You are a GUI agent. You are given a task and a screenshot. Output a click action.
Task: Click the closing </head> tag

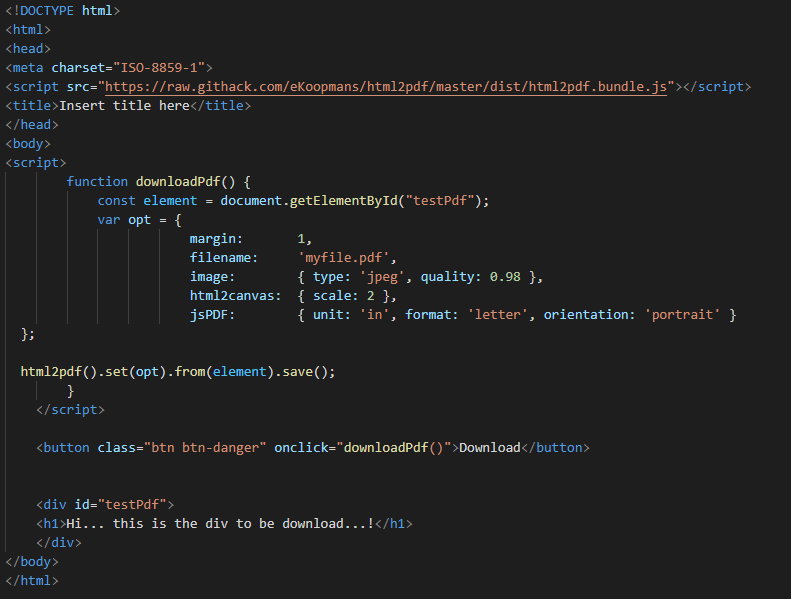click(32, 125)
